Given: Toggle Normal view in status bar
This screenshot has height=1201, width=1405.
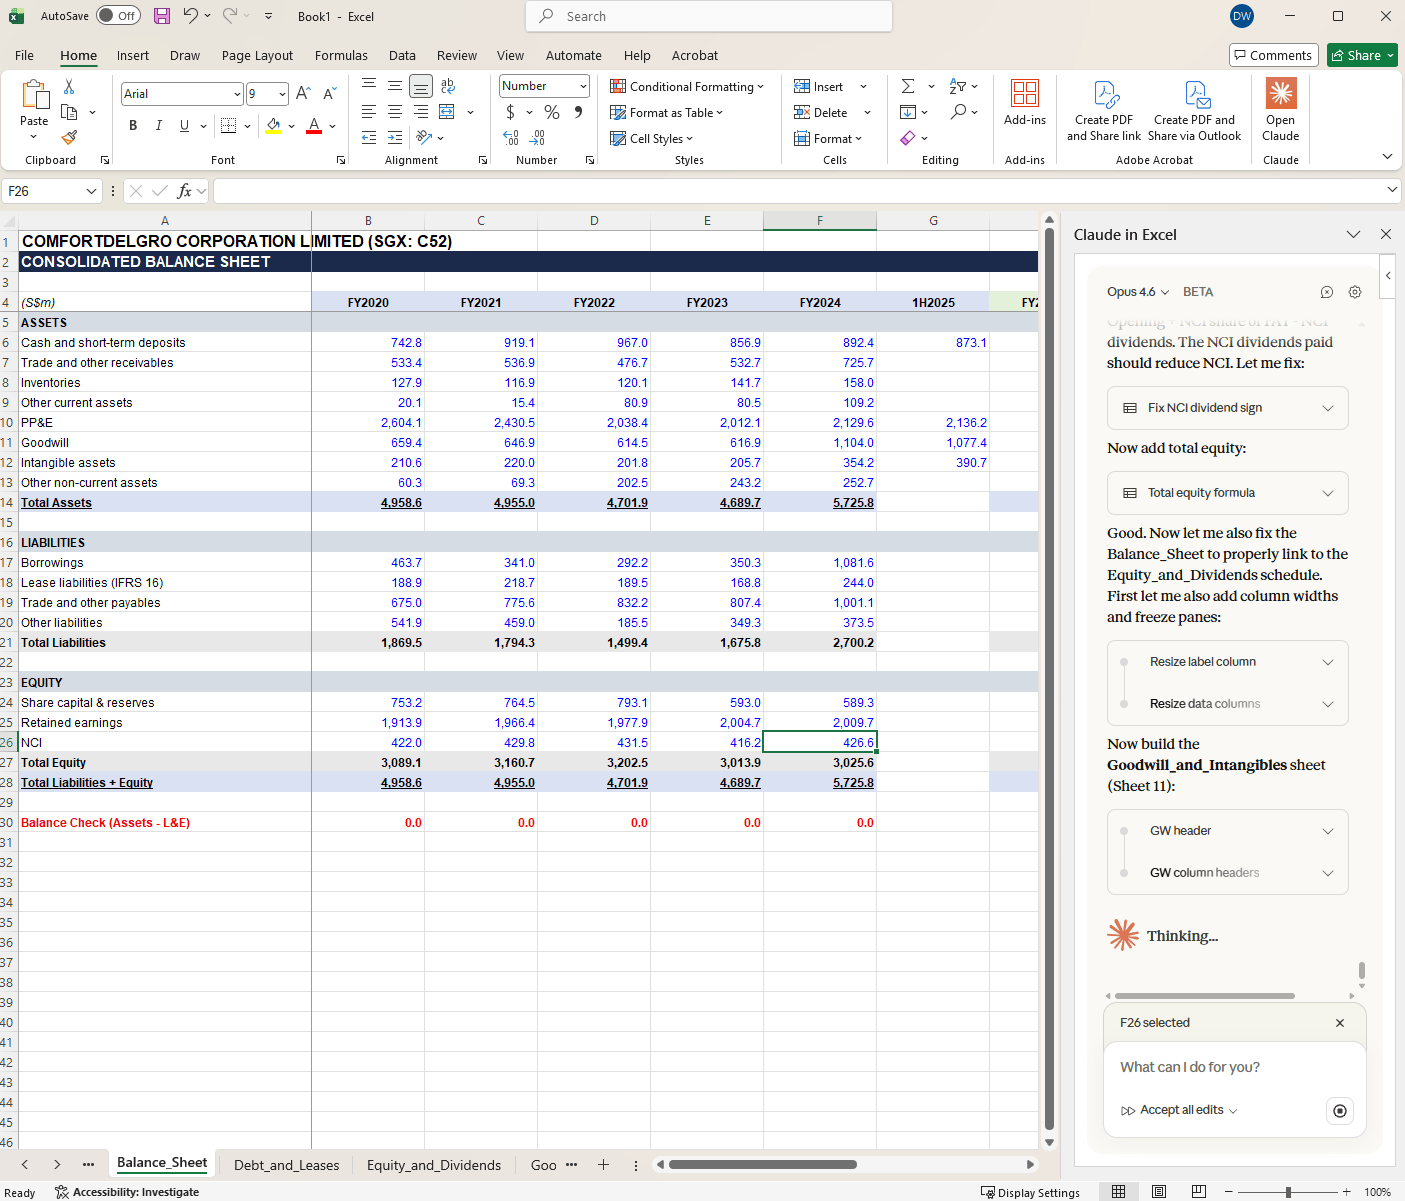Looking at the screenshot, I should pyautogui.click(x=1119, y=1191).
